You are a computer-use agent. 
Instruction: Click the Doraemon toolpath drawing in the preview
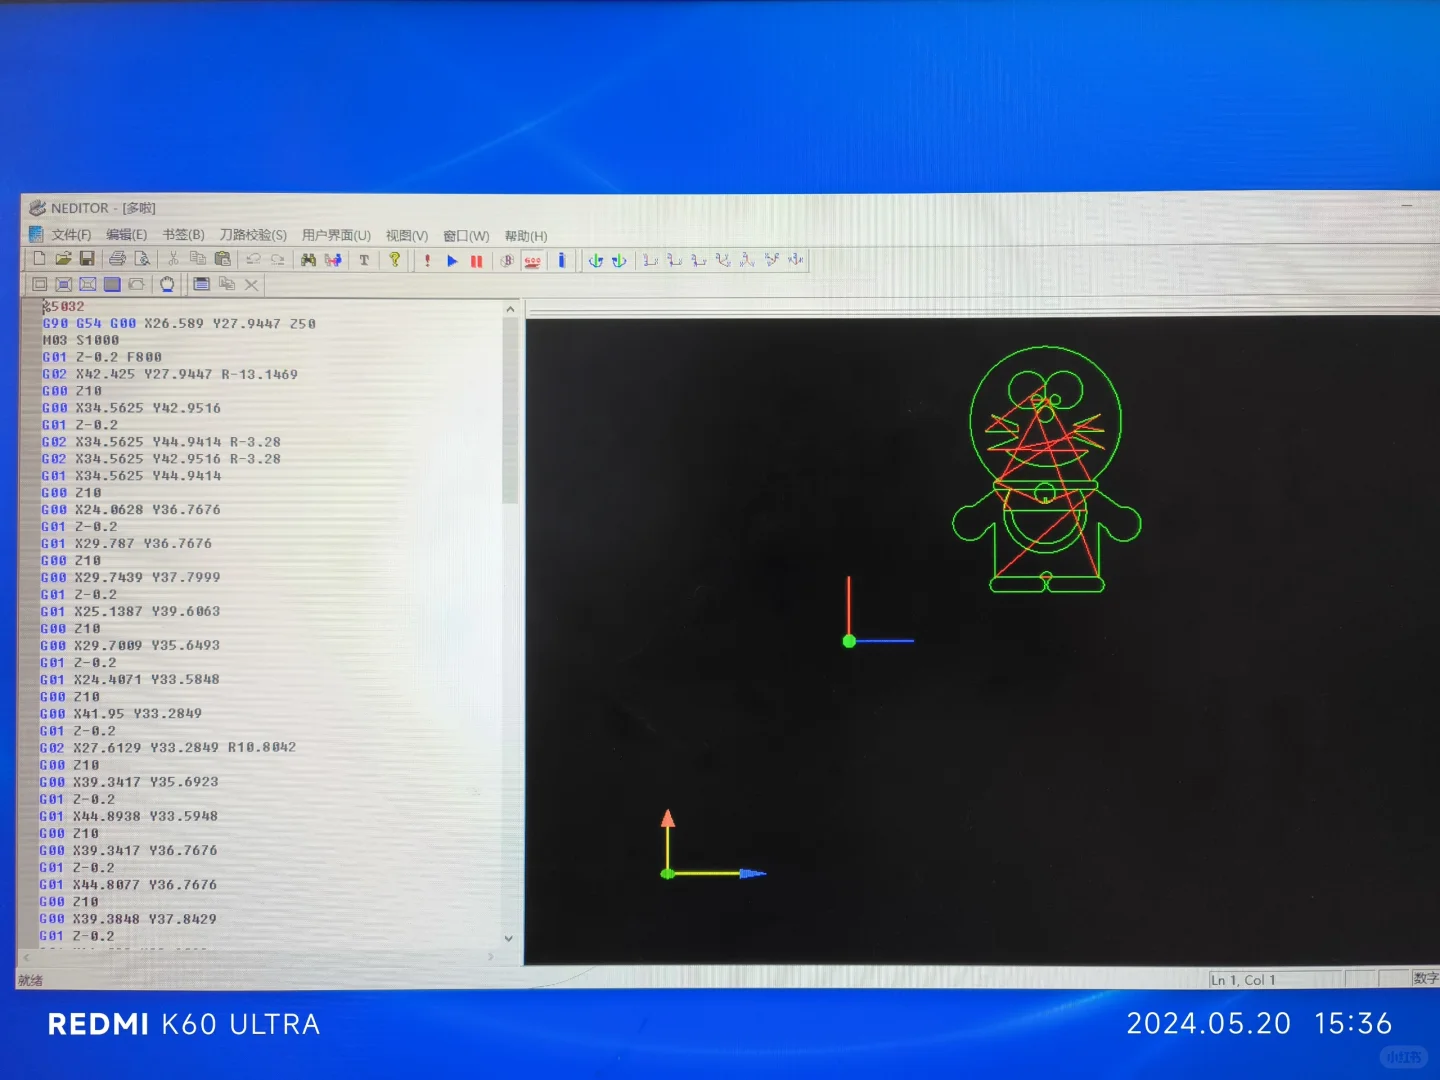click(x=1046, y=469)
